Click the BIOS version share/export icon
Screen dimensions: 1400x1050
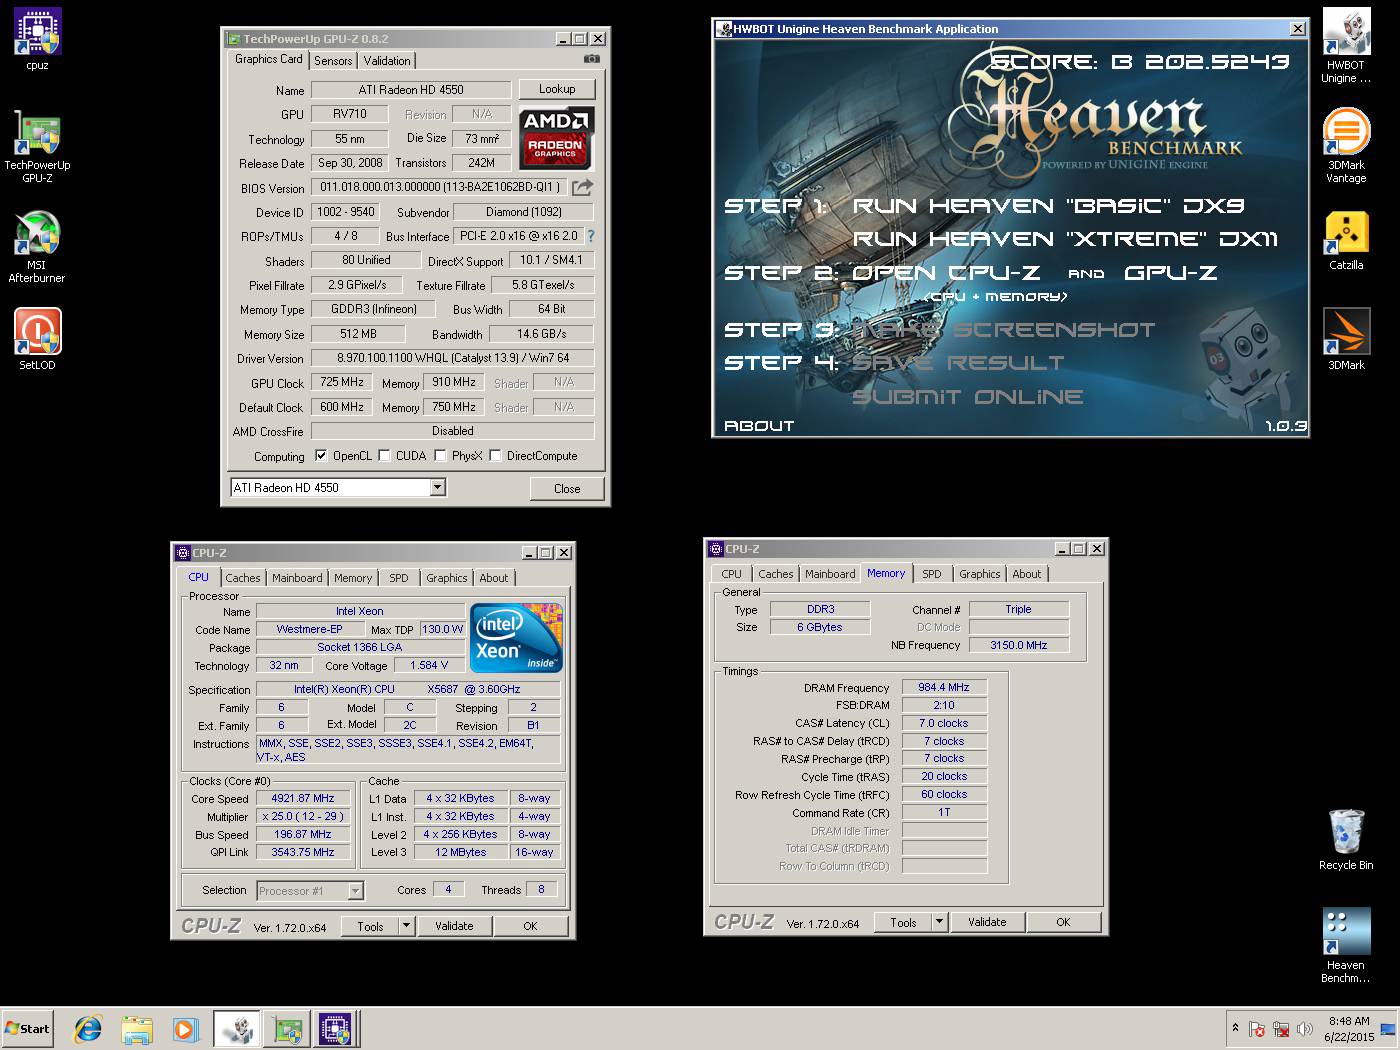click(x=583, y=187)
